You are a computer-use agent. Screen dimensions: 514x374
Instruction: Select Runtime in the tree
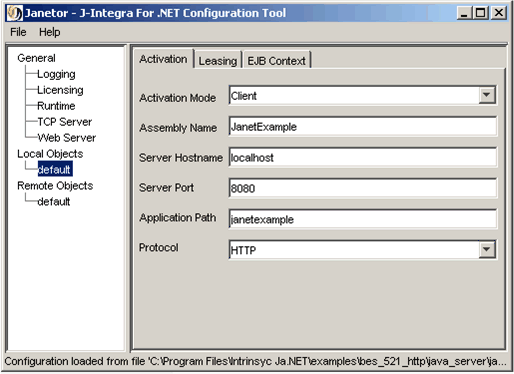click(56, 106)
